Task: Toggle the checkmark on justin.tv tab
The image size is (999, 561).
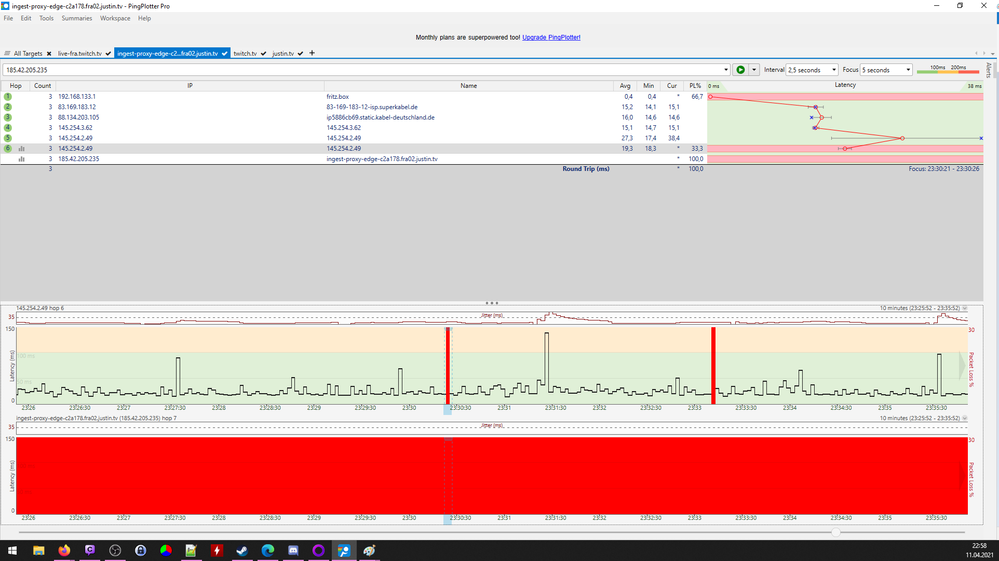Action: point(300,53)
